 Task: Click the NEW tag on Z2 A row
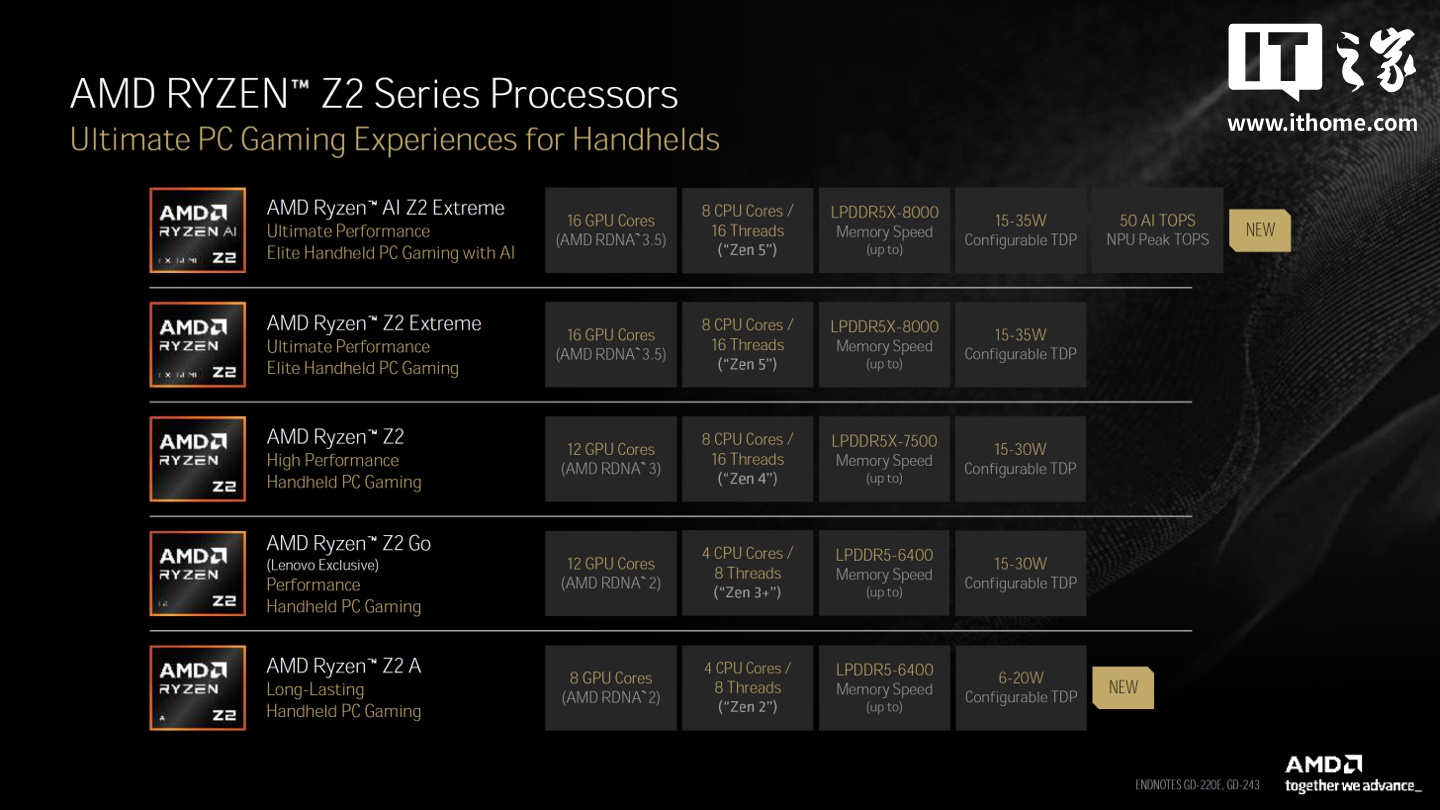1123,688
